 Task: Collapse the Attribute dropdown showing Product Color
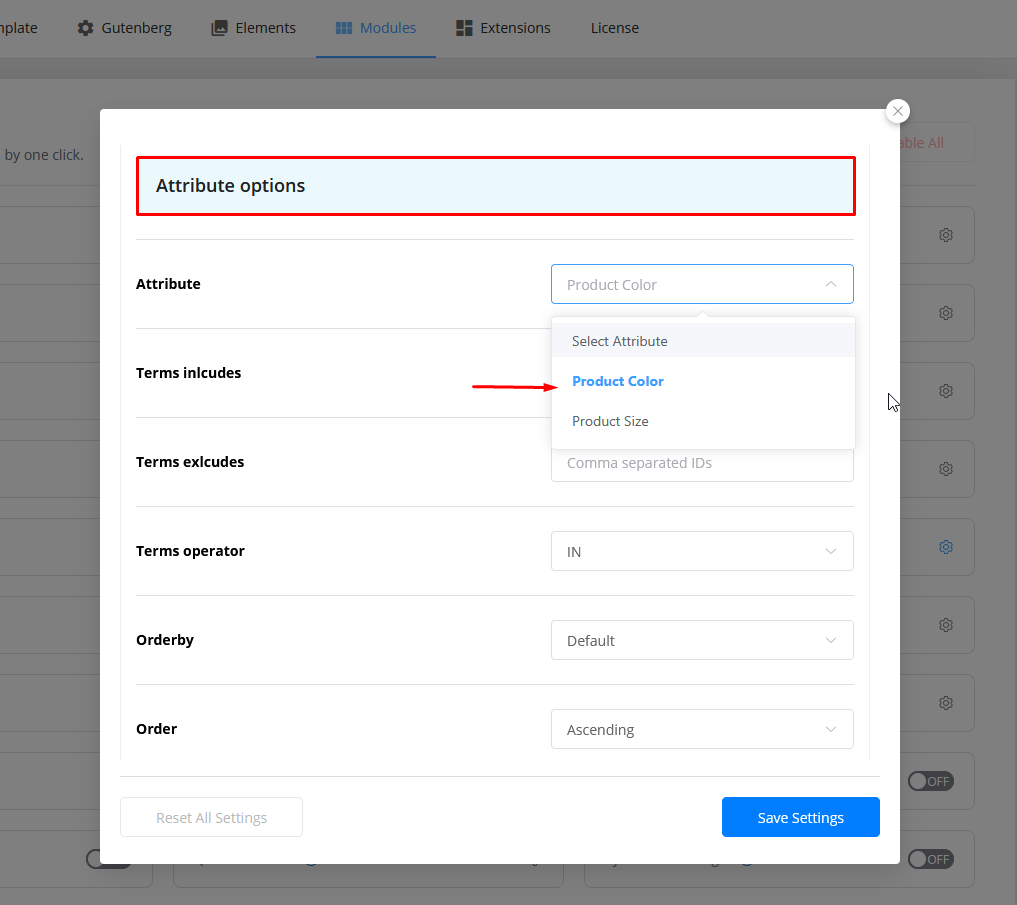coord(702,284)
